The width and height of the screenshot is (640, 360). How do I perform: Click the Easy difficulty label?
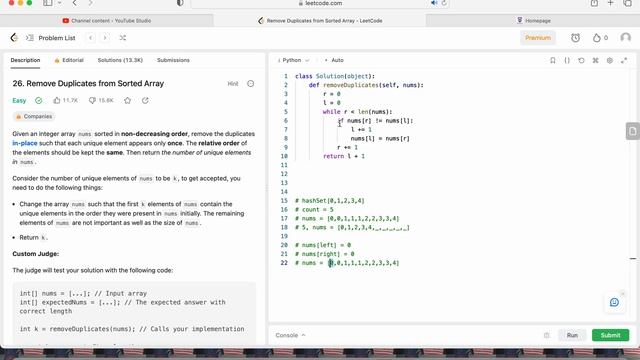tap(19, 100)
